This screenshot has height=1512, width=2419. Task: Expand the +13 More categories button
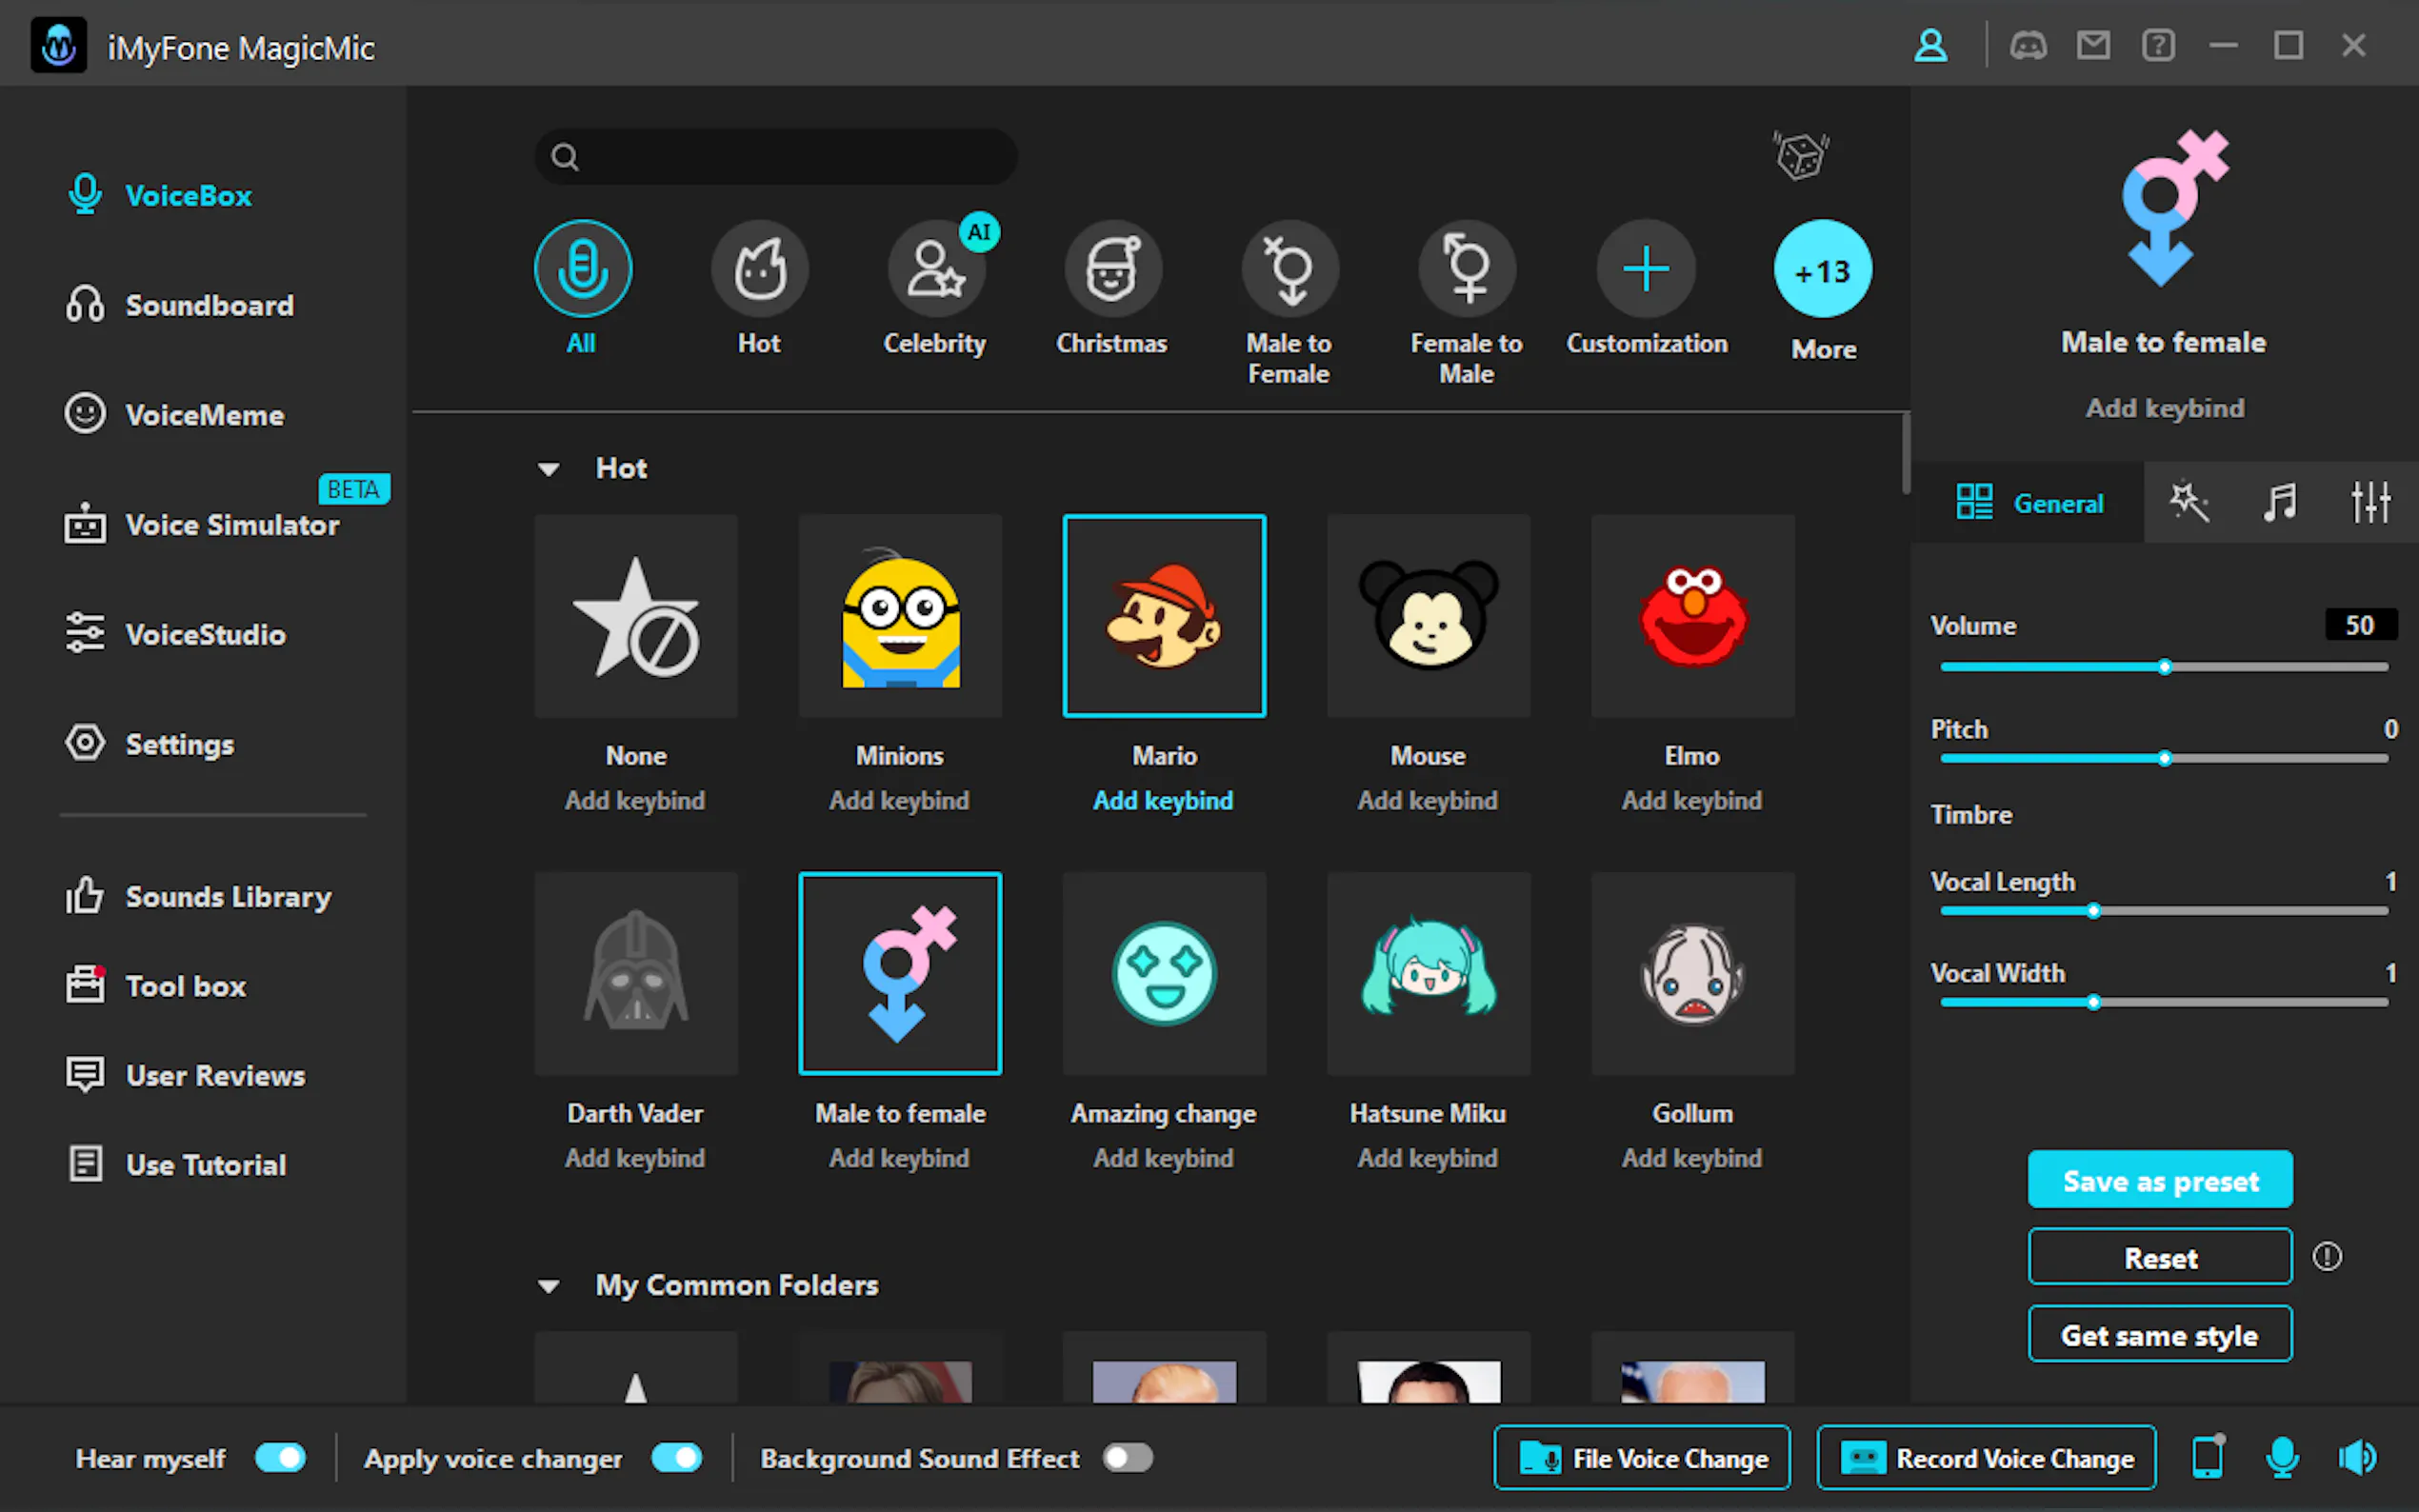(x=1822, y=270)
